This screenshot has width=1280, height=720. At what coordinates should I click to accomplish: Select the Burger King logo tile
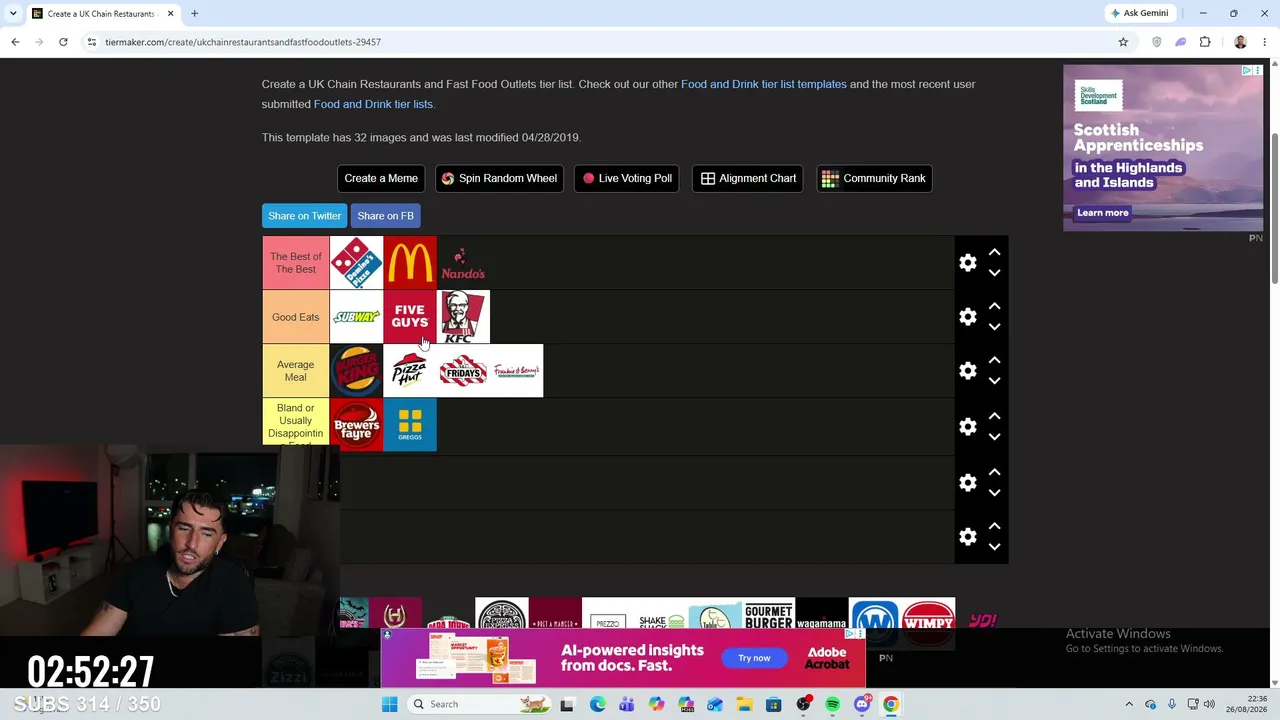[x=356, y=371]
